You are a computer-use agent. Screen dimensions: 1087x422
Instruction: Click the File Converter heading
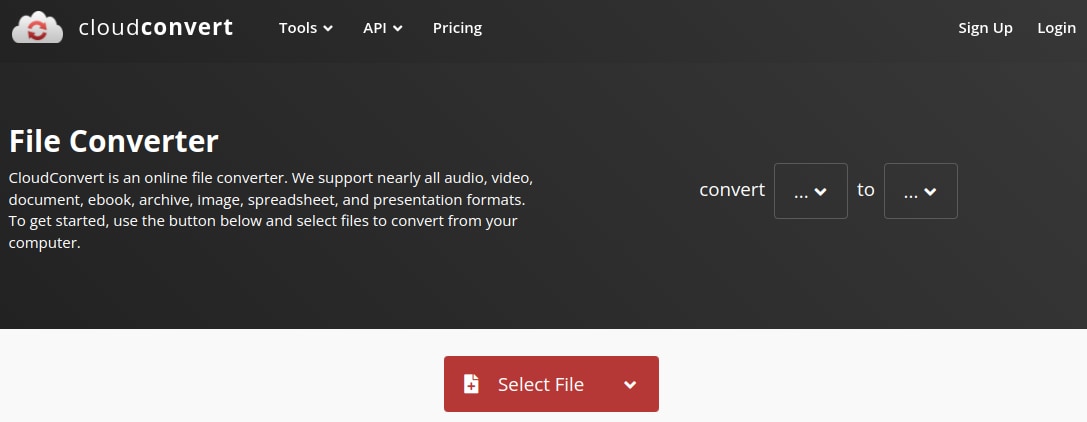[113, 141]
